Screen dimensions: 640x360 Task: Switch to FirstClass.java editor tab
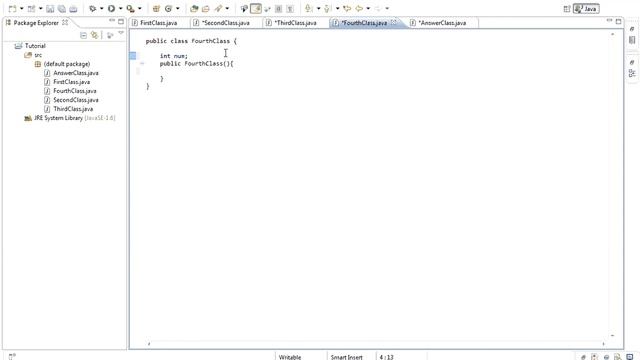[159, 23]
